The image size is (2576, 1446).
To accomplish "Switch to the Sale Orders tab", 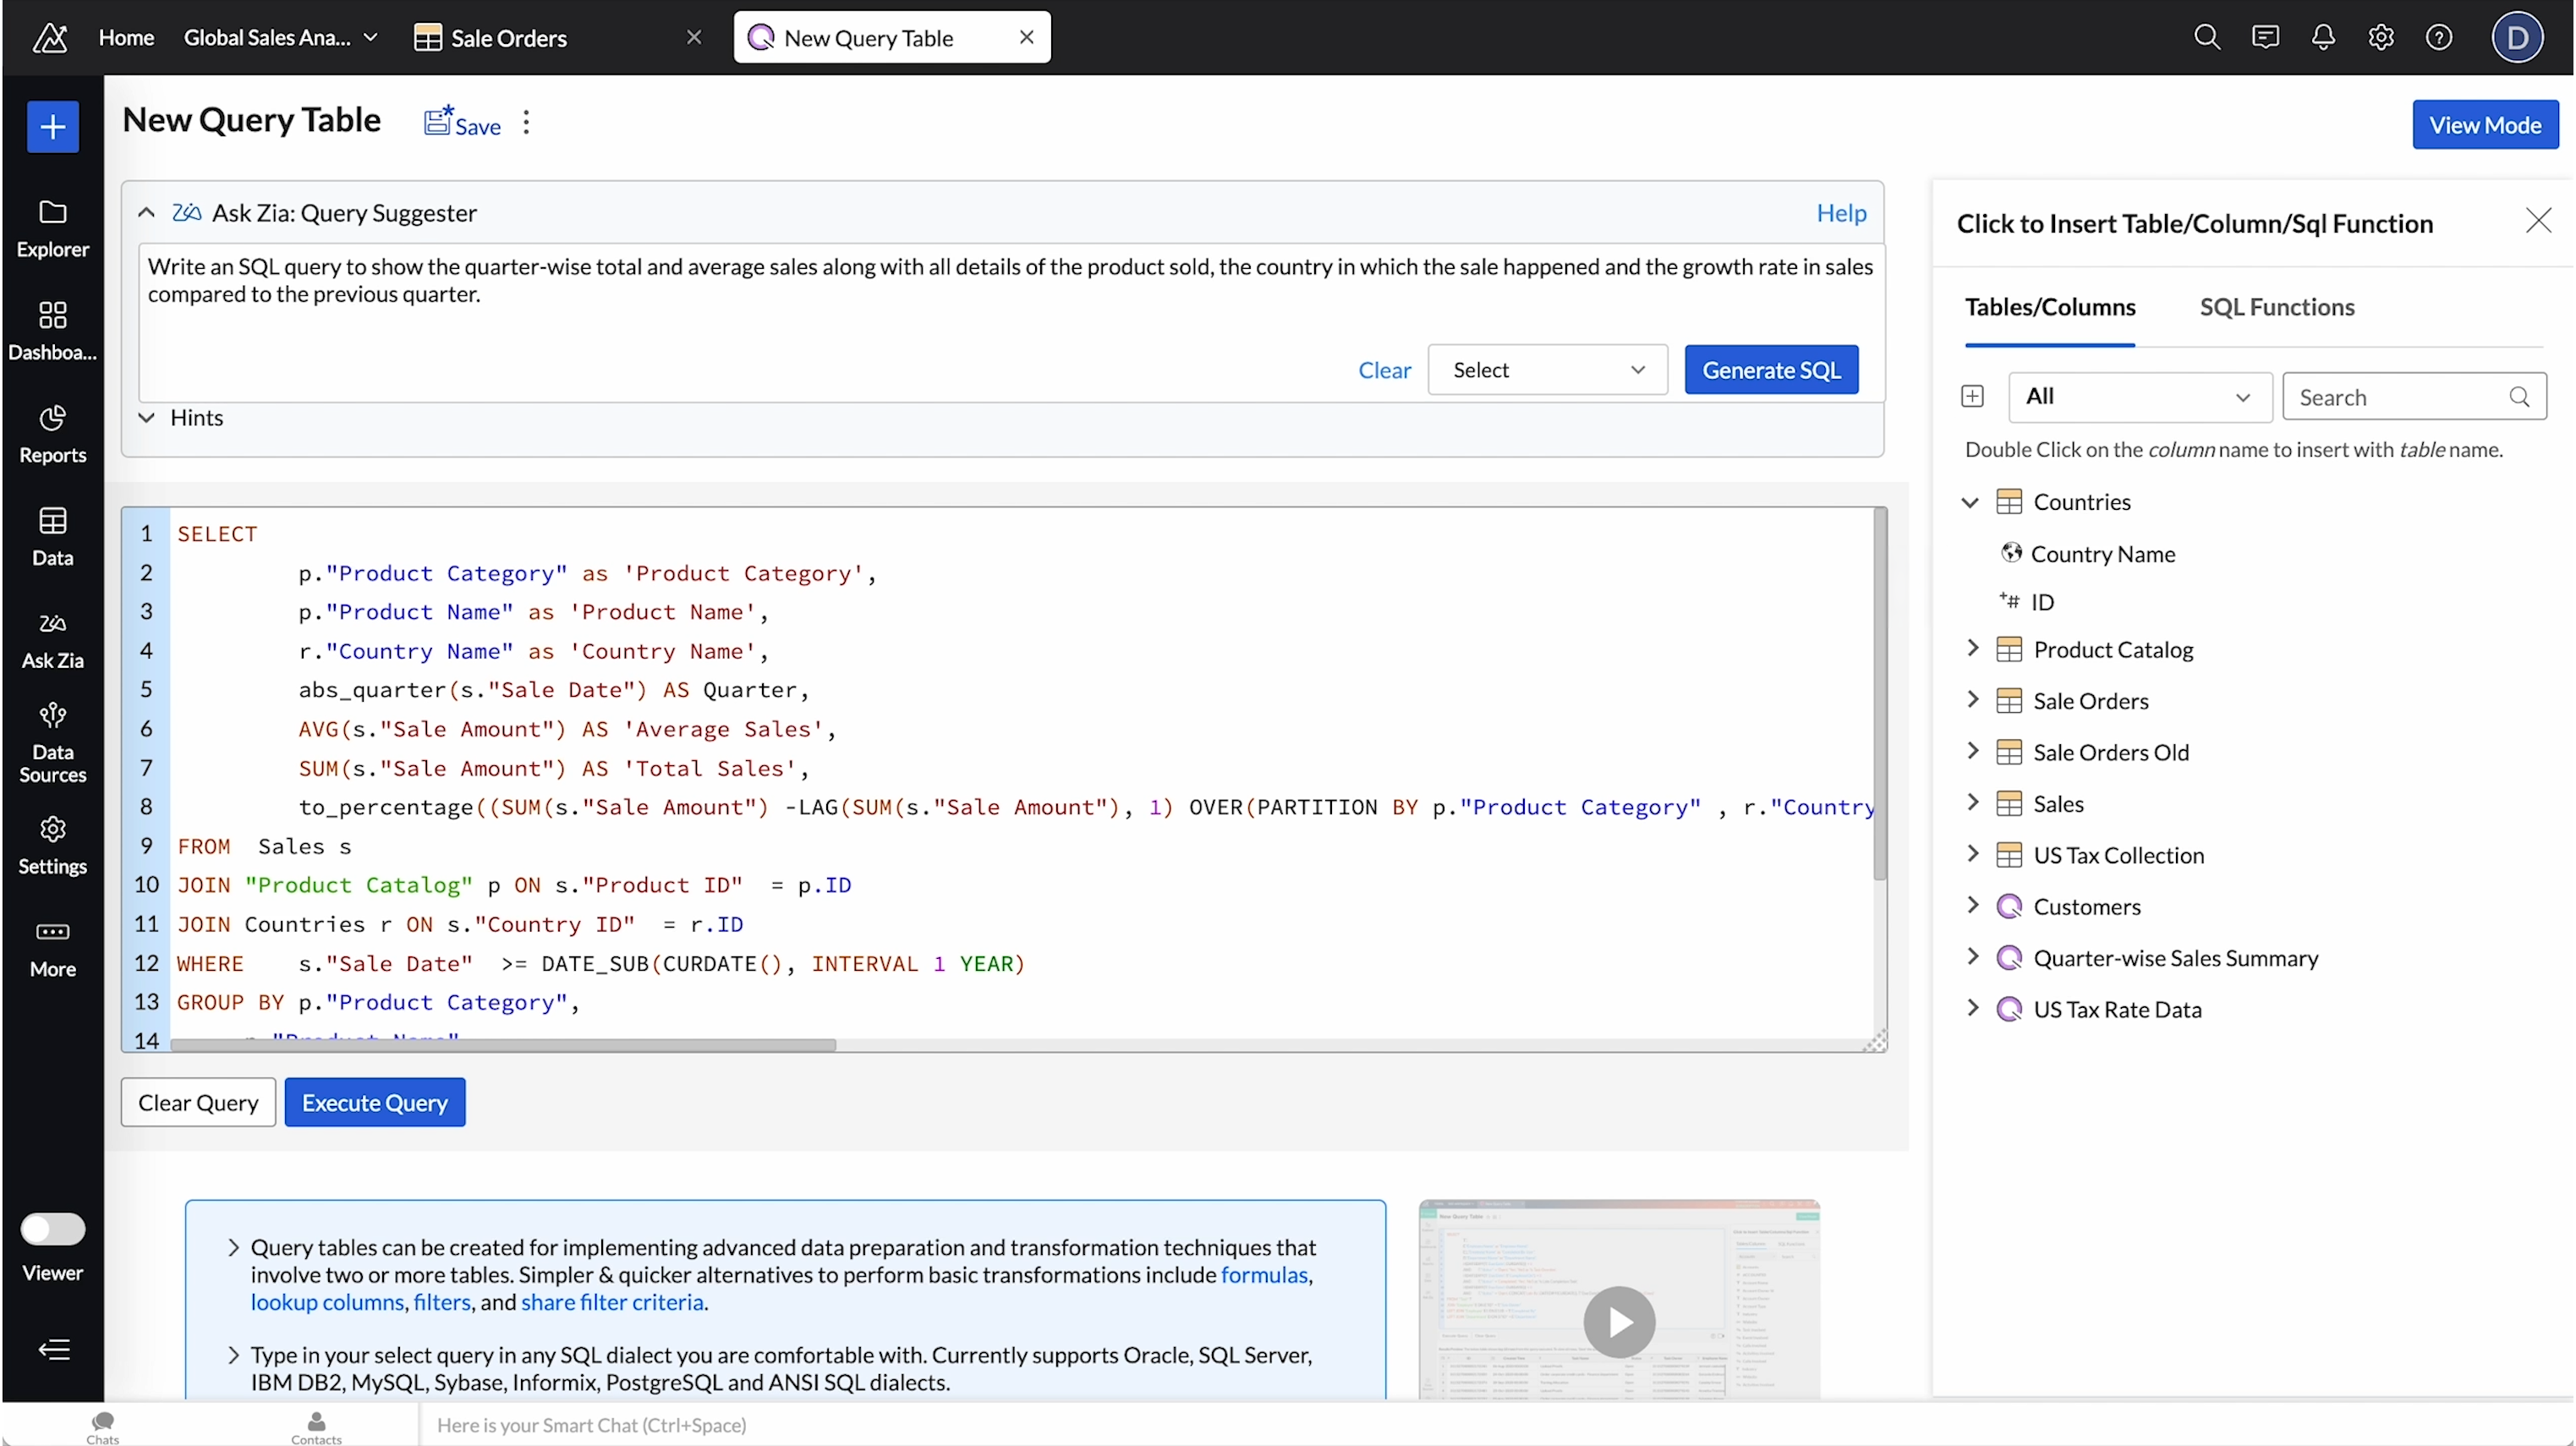I will click(508, 38).
